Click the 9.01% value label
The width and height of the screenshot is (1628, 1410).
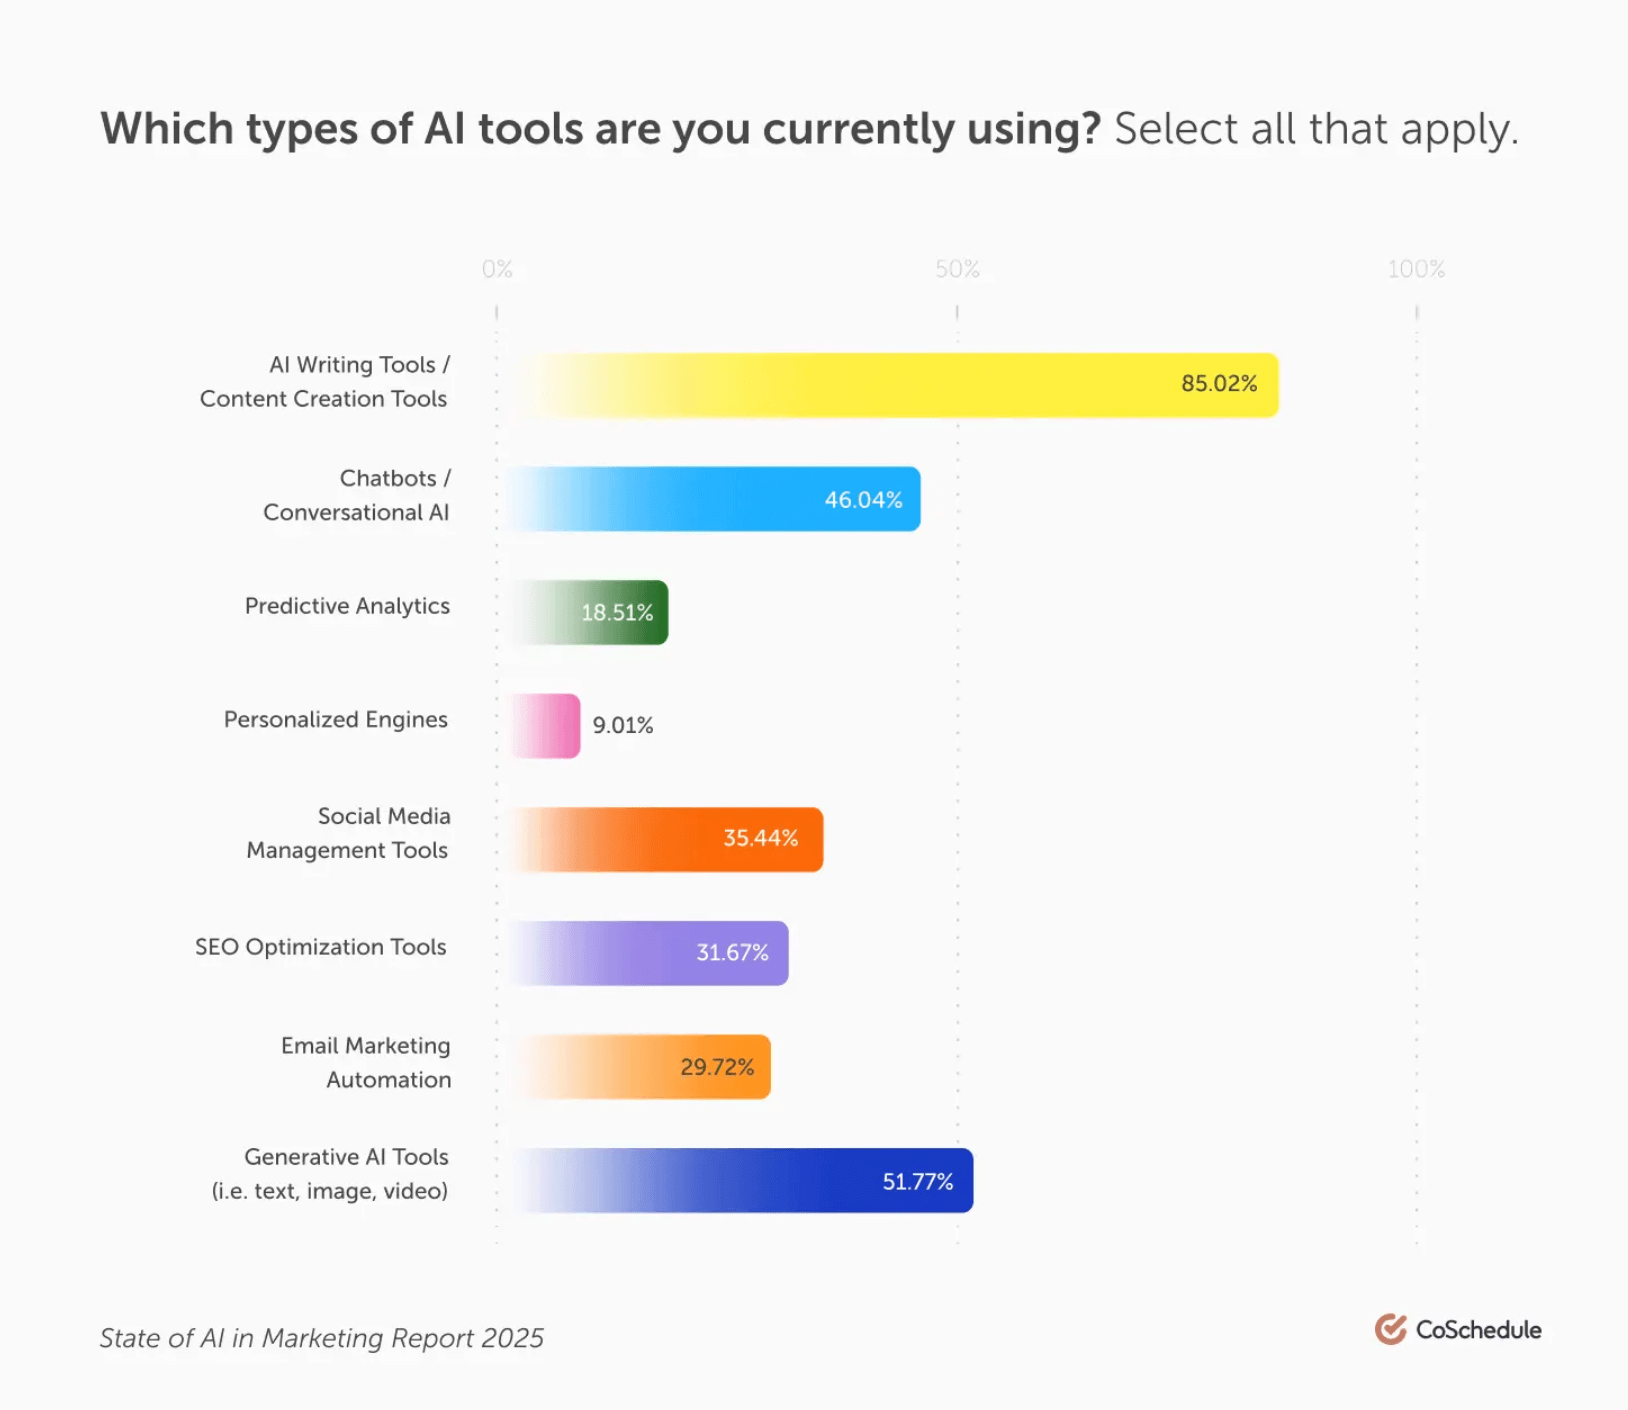(x=623, y=726)
